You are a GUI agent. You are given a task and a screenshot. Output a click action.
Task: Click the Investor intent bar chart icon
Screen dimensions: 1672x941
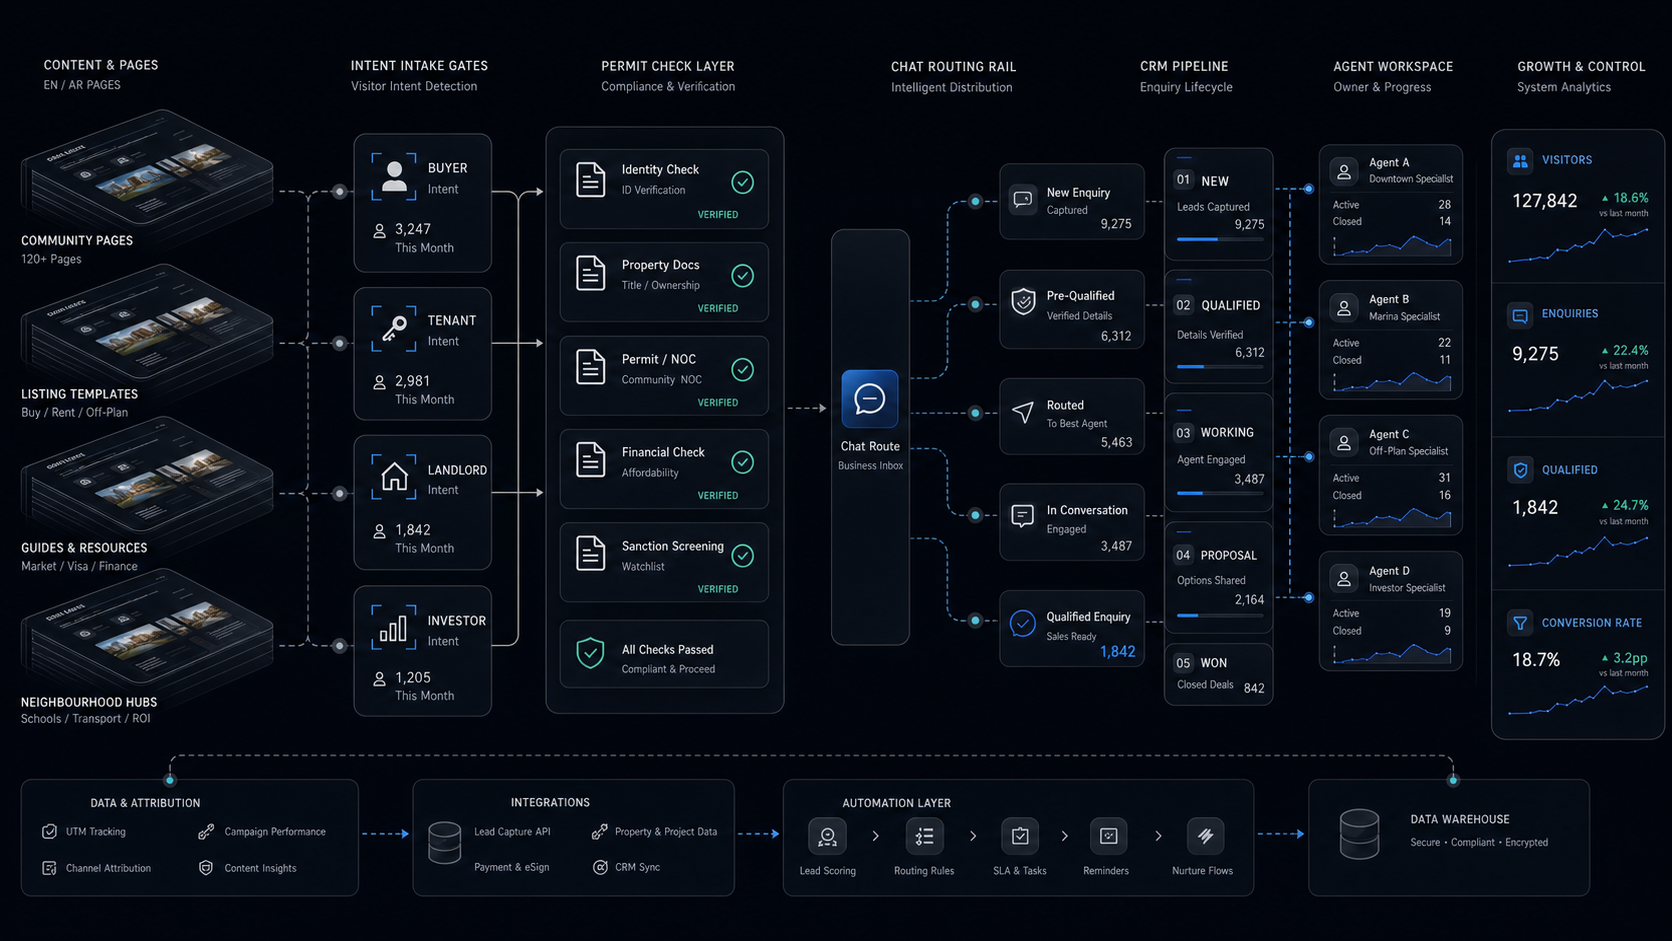click(x=394, y=628)
